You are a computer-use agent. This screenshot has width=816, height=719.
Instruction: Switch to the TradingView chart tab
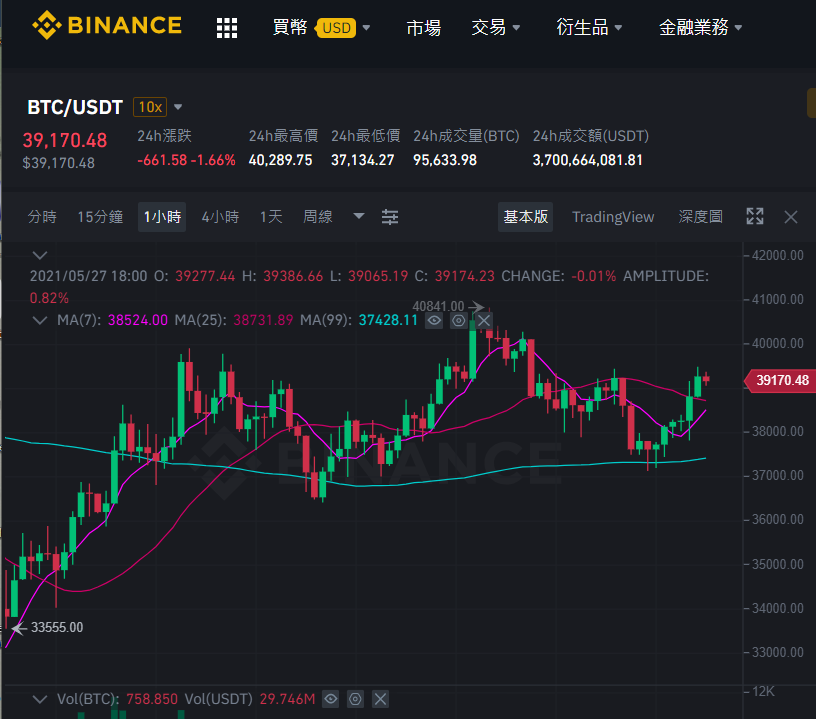coord(613,217)
